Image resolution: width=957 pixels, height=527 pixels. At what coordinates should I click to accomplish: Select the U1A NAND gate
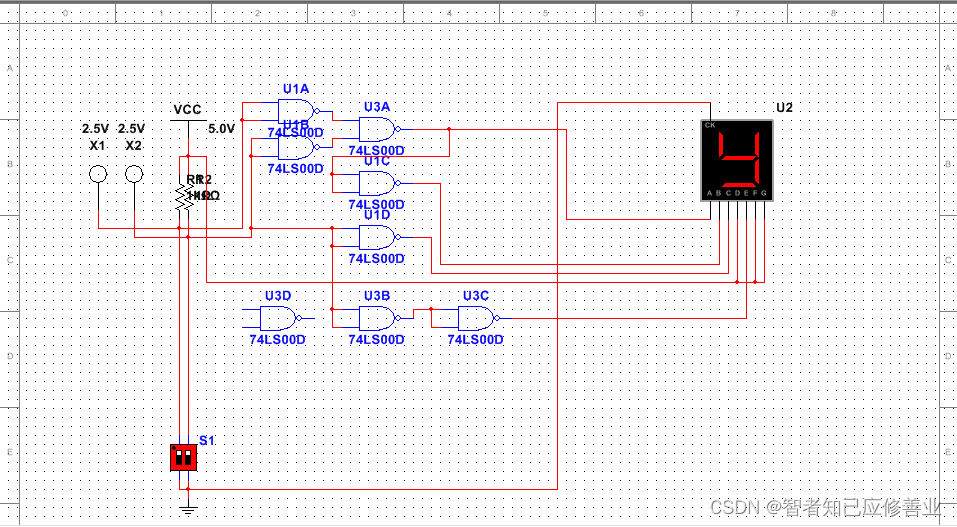297,111
